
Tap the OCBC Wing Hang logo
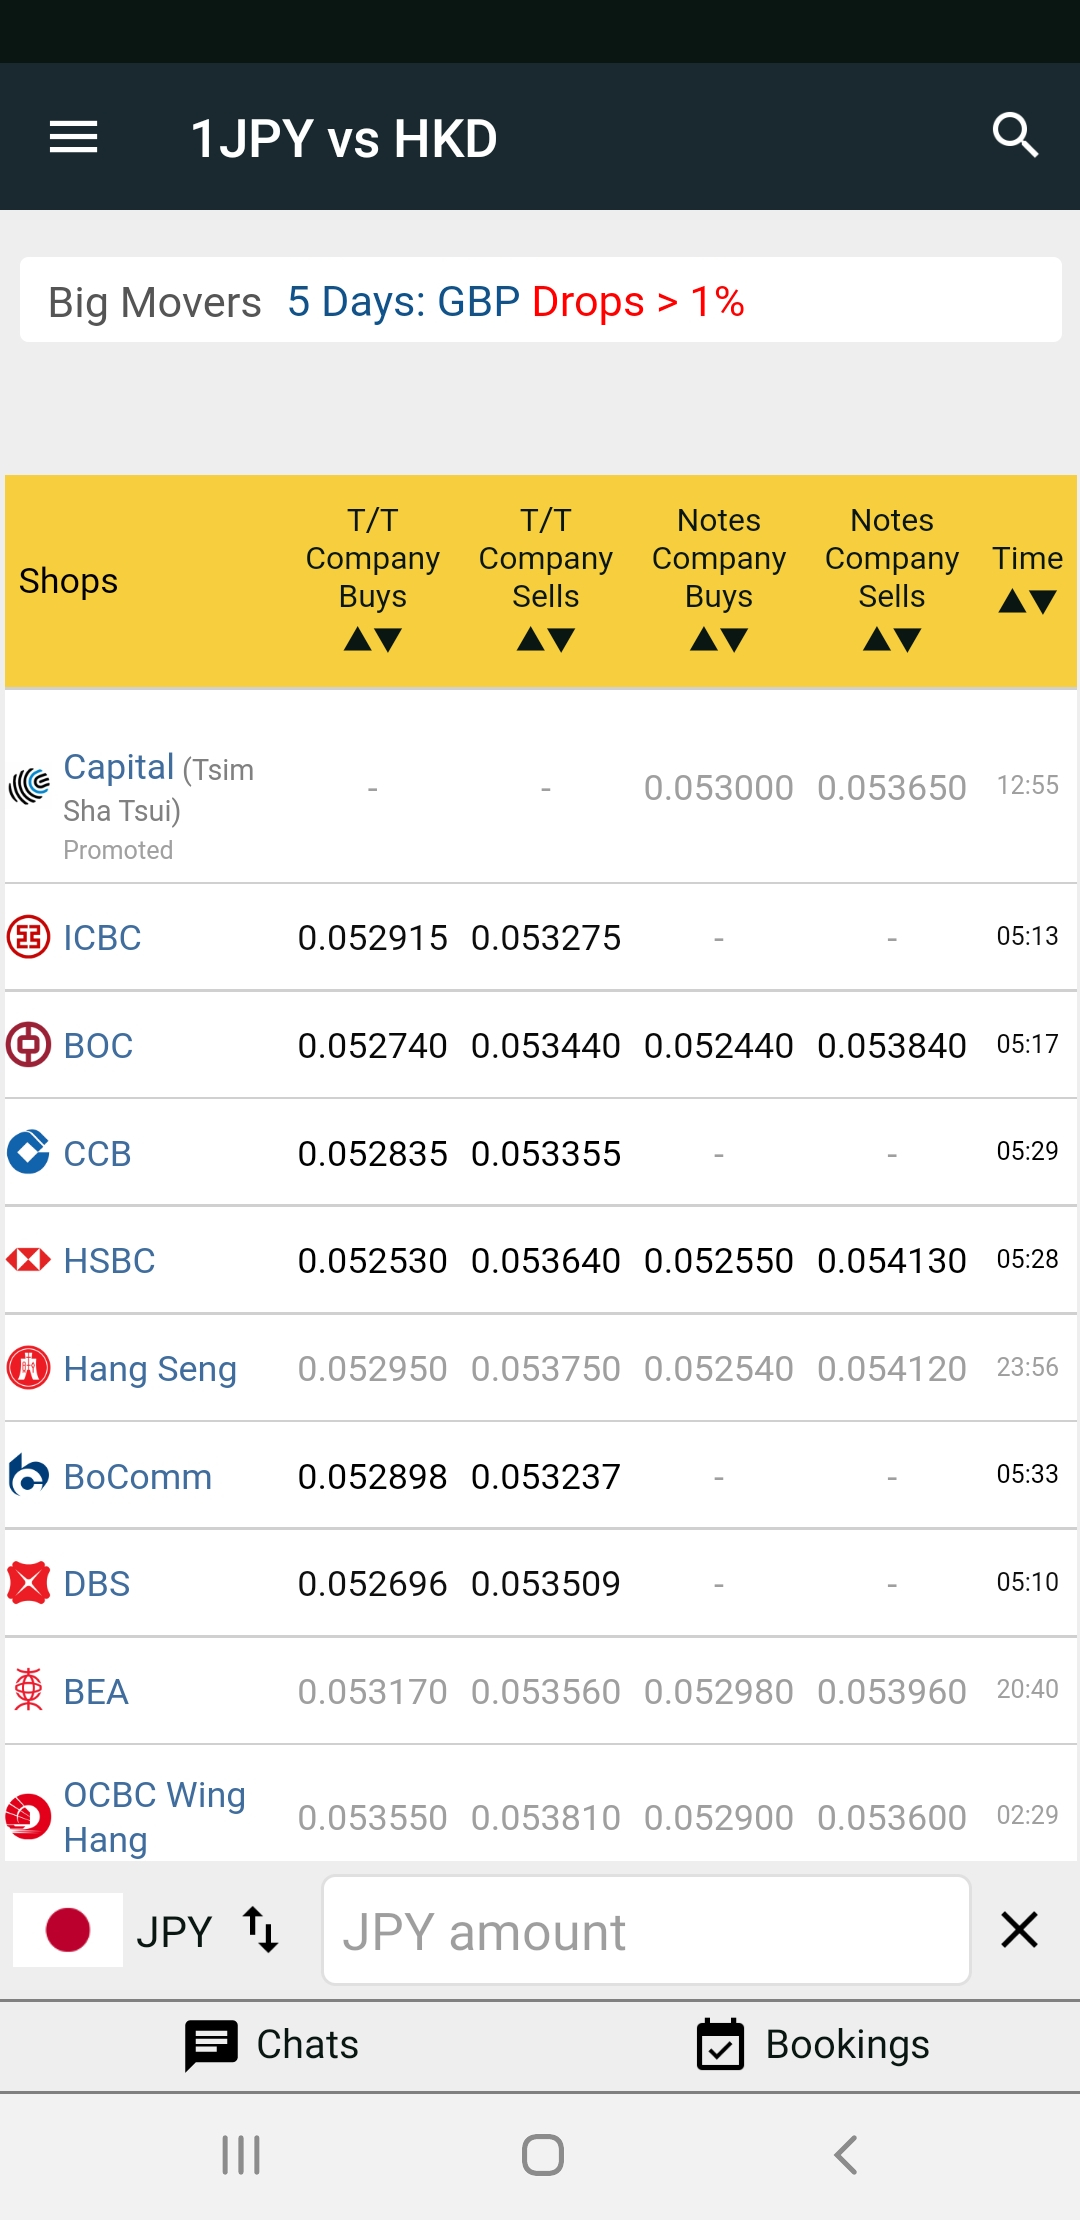pyautogui.click(x=29, y=1816)
